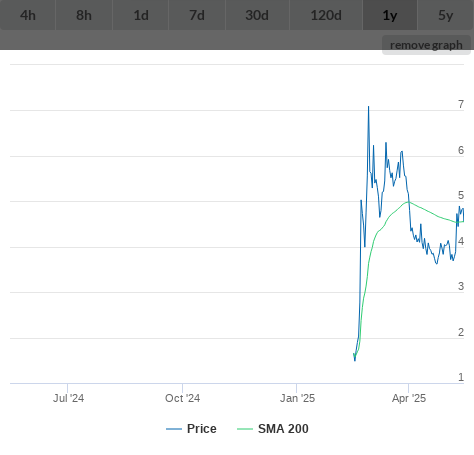Click the green SMA 200 legend line marker
Image resolution: width=474 pixels, height=455 pixels.
(245, 429)
